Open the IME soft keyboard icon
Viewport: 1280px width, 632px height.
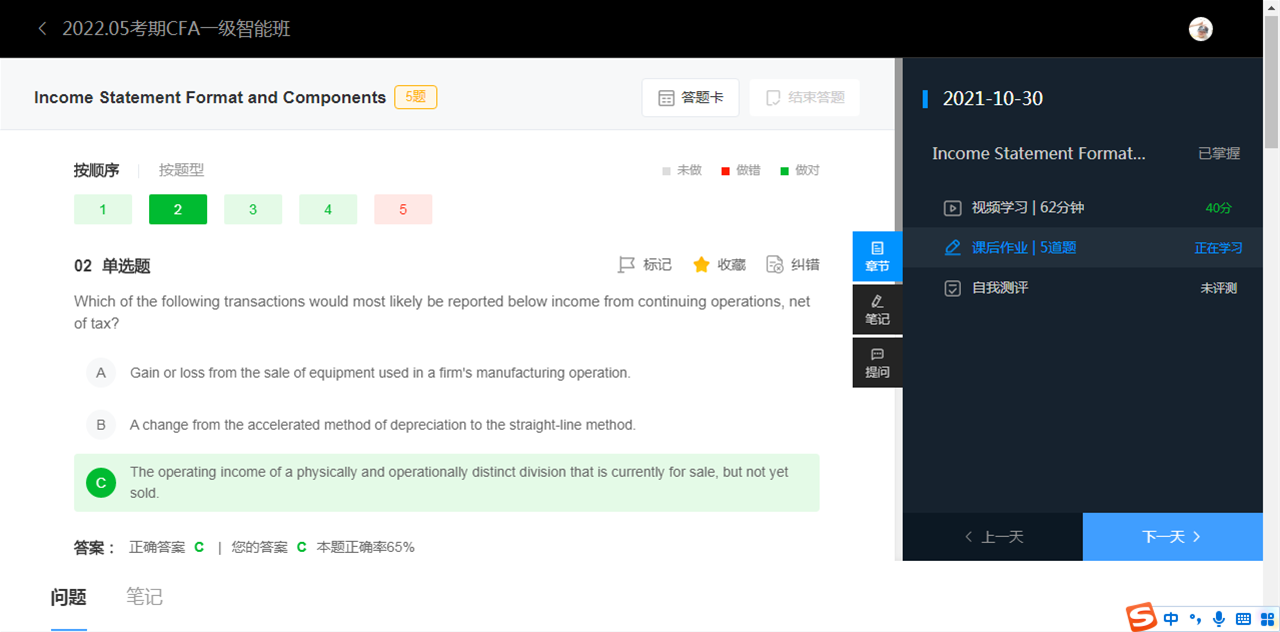1243,619
